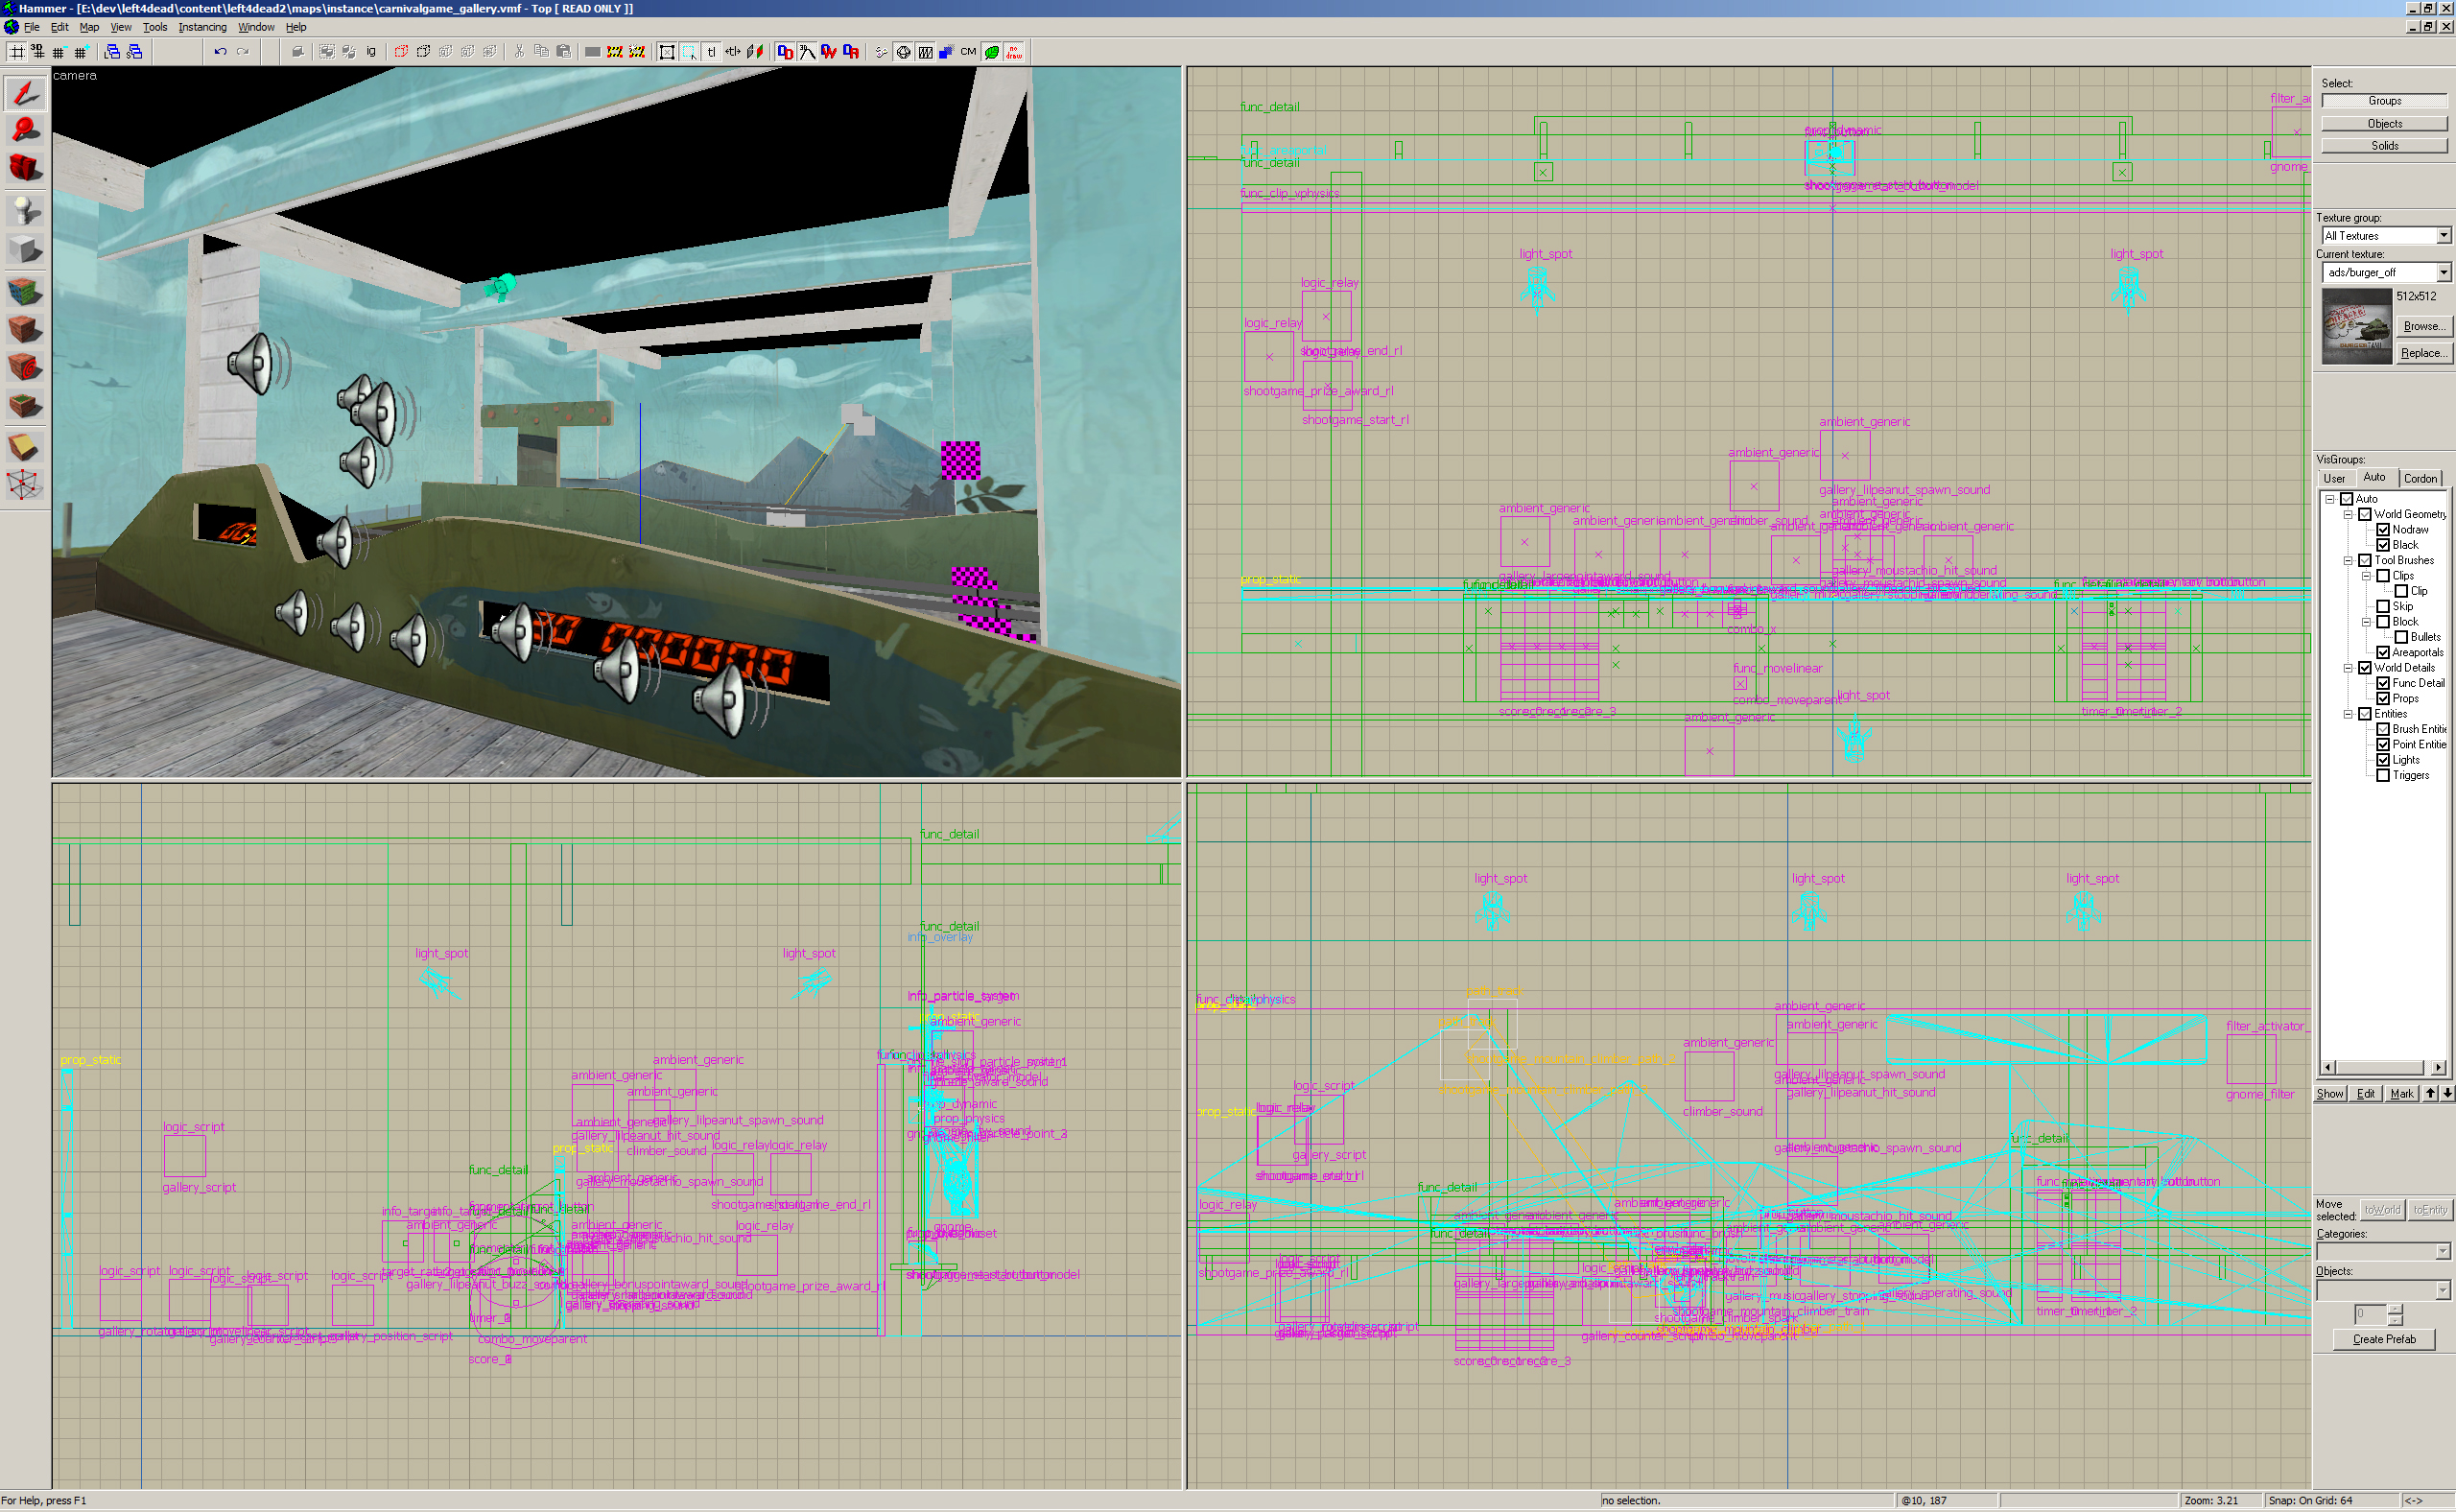Uncheck the Props visgroup checkbox
Screen dimensions: 2456x1512
(x=2383, y=698)
